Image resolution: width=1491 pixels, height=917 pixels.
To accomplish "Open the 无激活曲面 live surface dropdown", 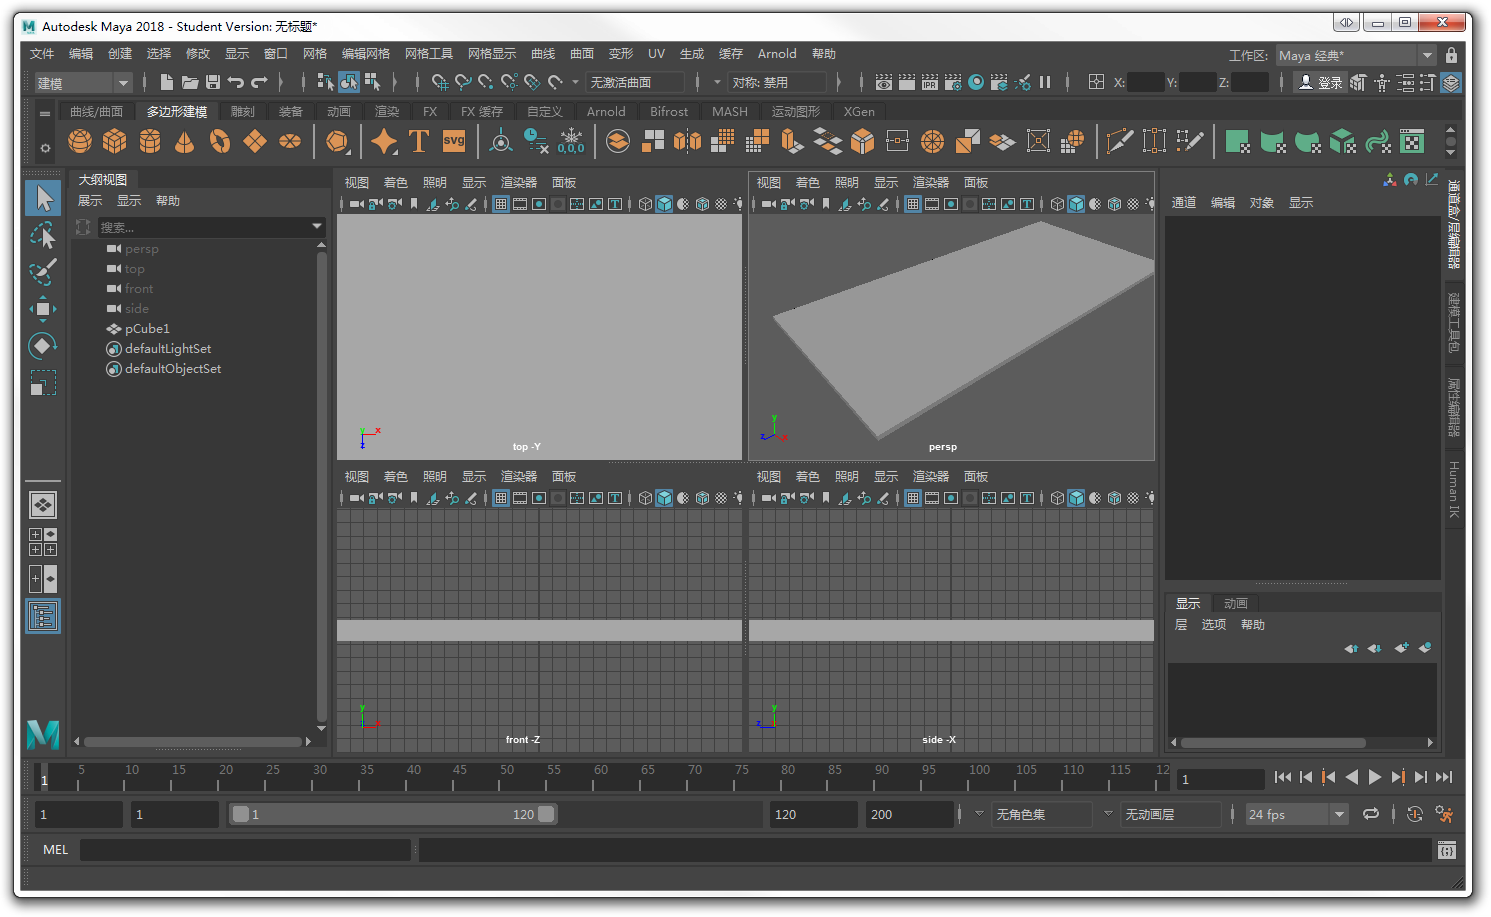I will tap(636, 82).
